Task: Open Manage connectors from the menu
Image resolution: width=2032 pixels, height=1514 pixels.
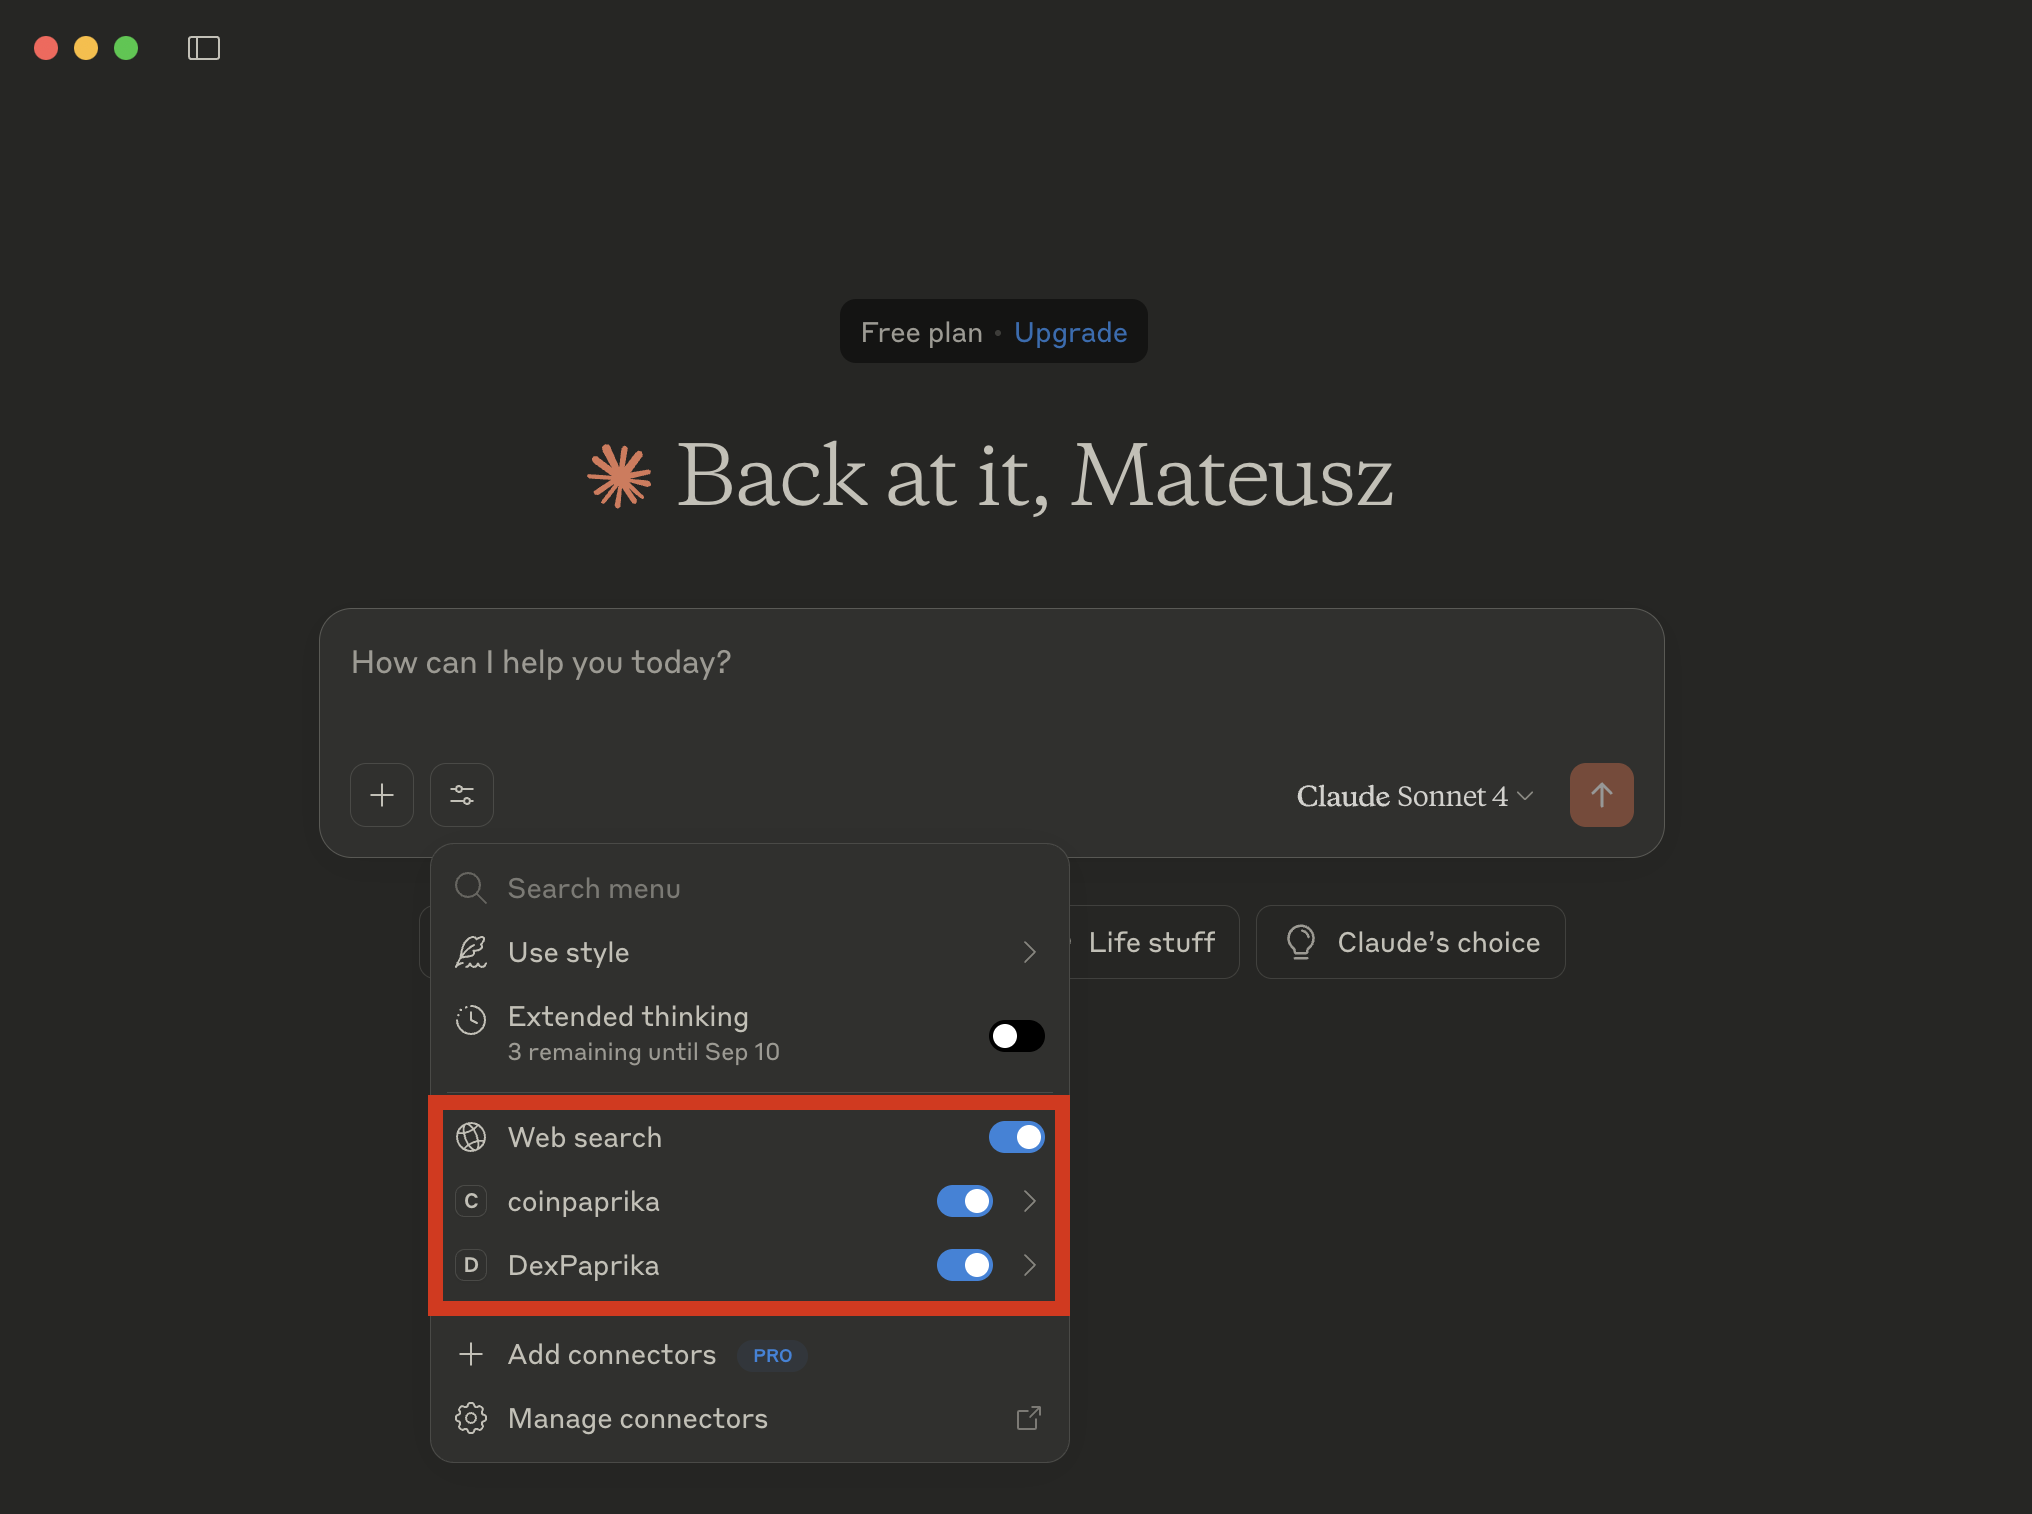Action: [x=750, y=1418]
